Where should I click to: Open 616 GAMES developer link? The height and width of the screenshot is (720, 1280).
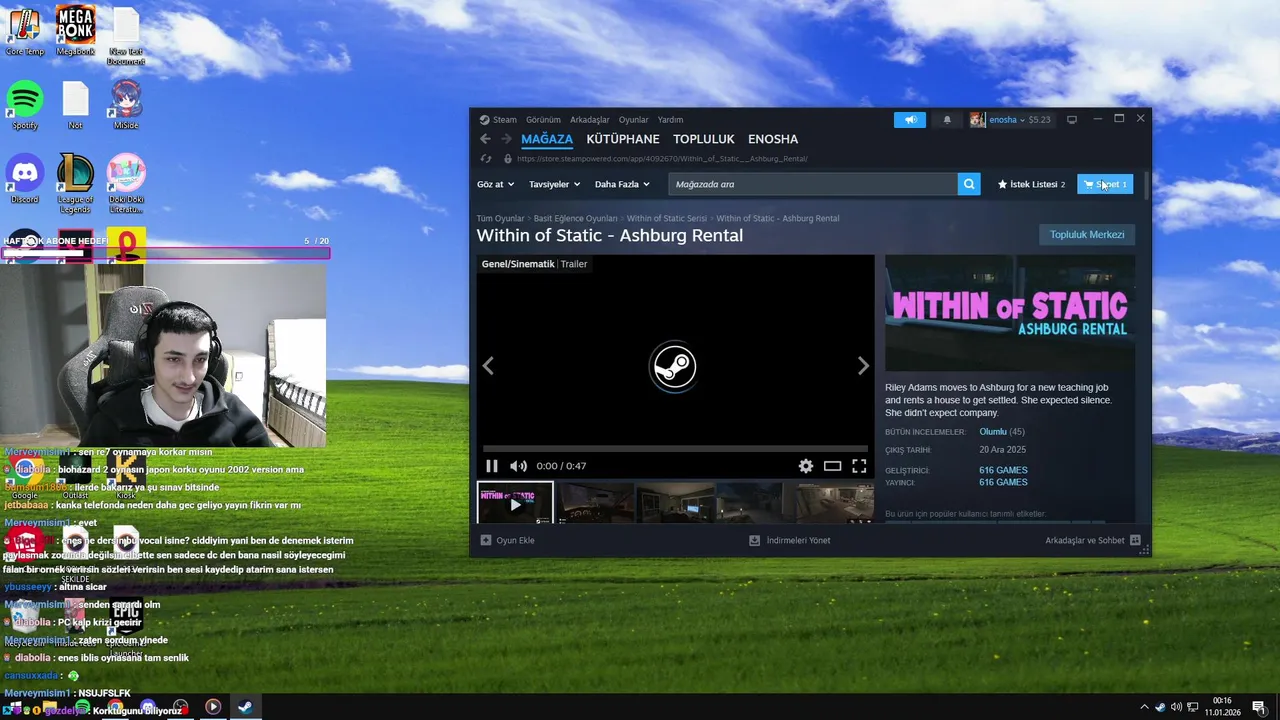pyautogui.click(x=1003, y=470)
